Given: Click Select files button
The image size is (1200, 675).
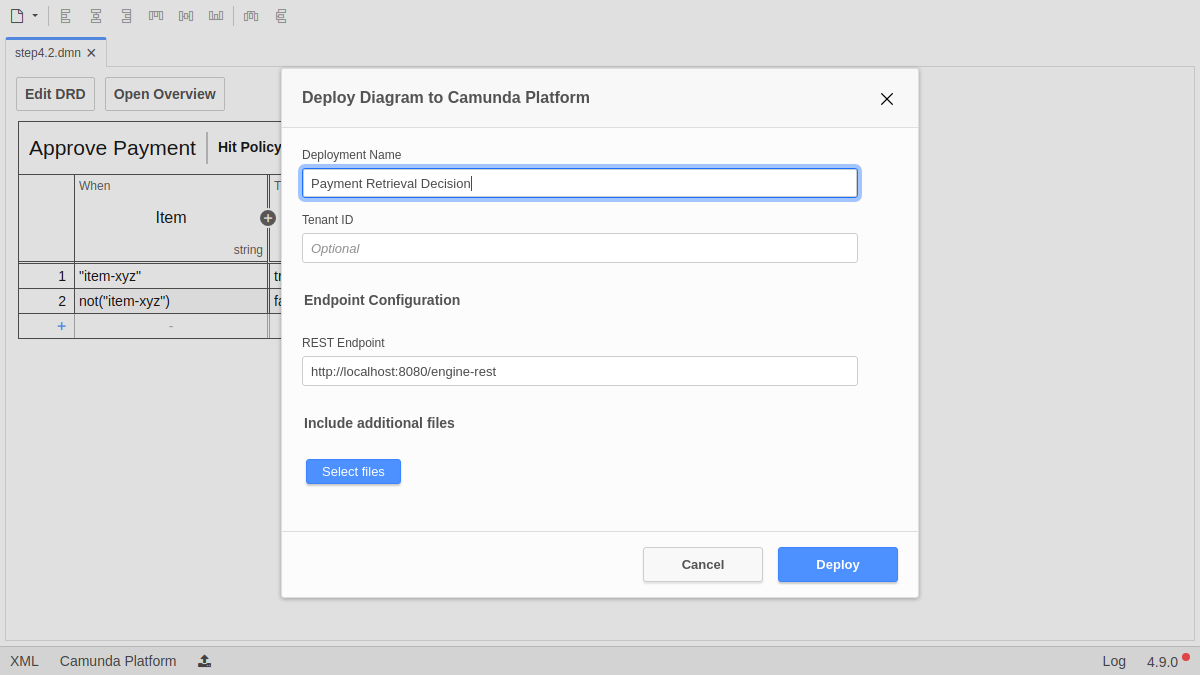Looking at the screenshot, I should pos(353,472).
